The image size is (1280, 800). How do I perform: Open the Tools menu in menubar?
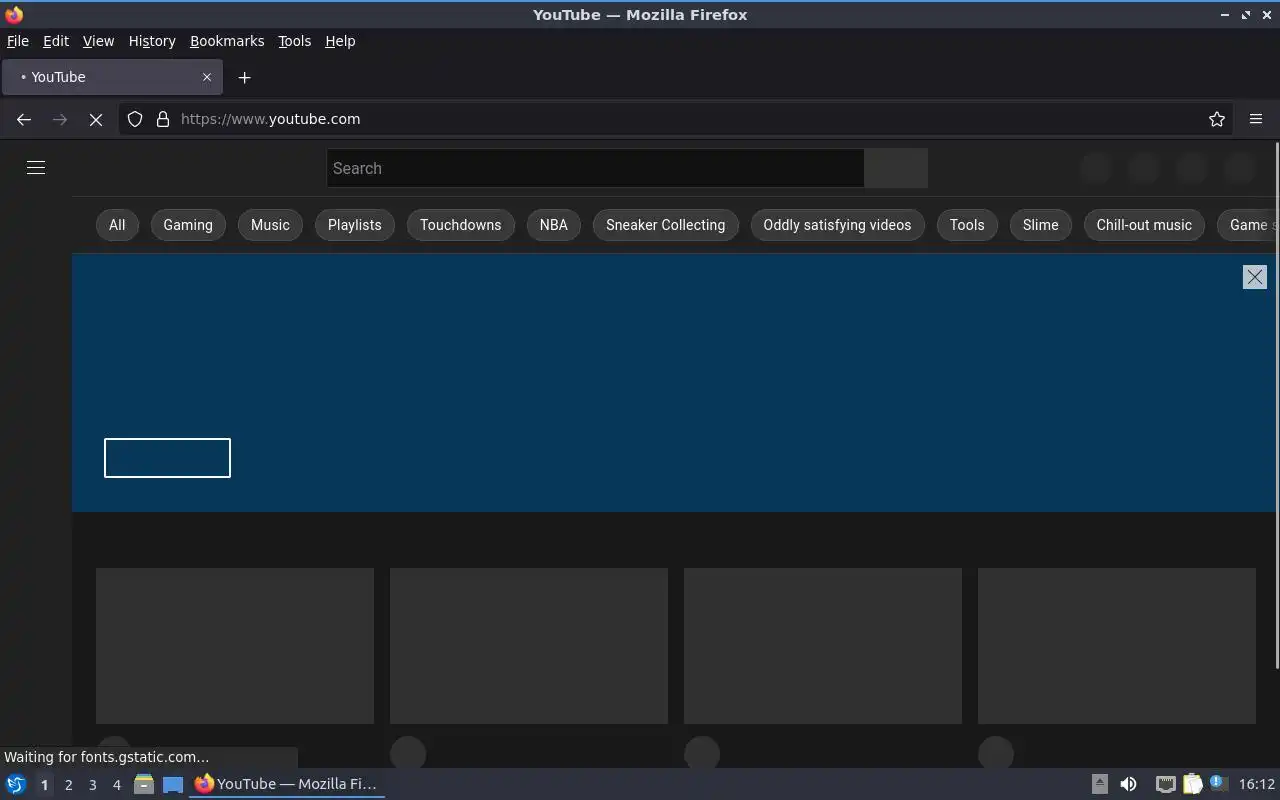coord(294,41)
